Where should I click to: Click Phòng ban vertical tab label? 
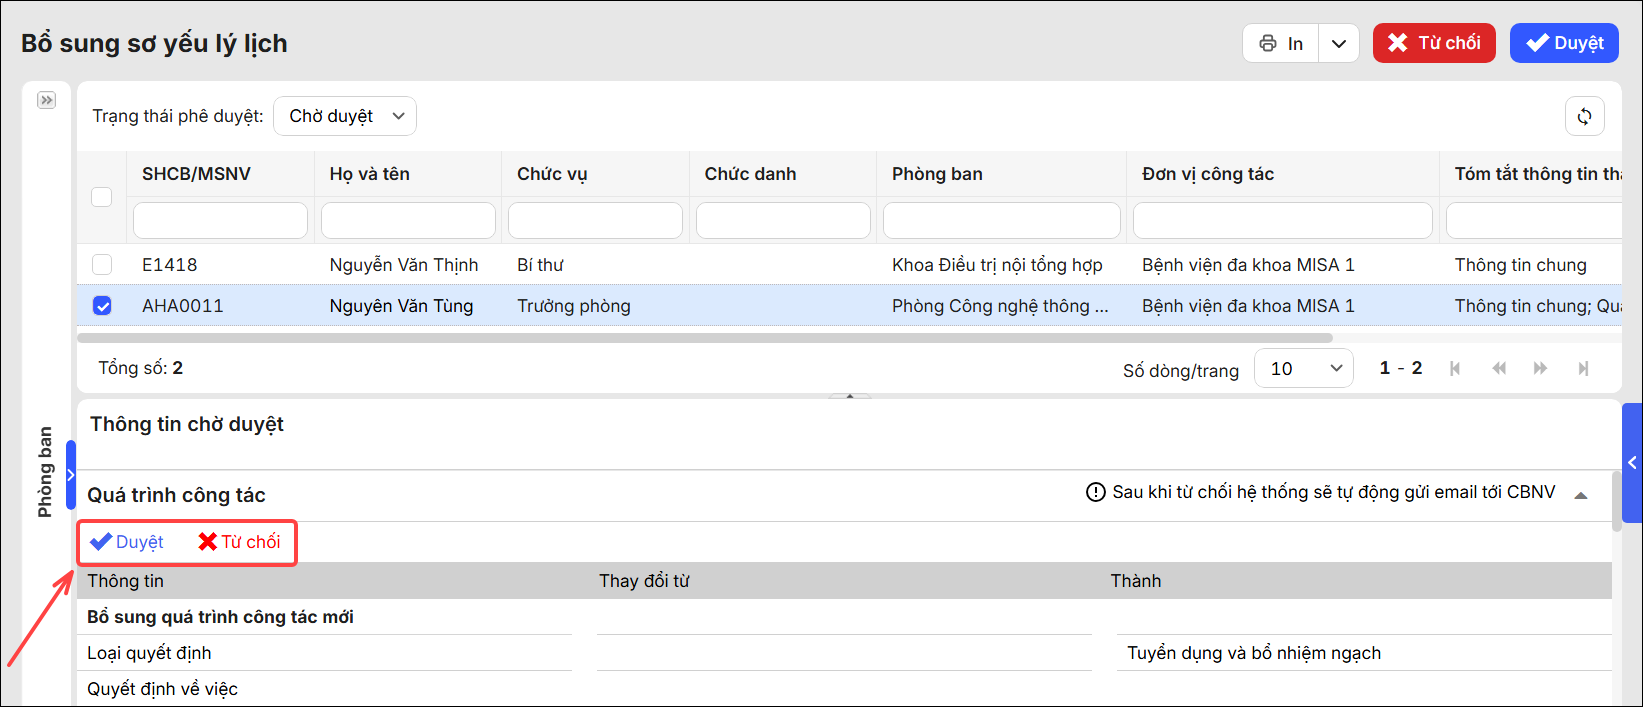(45, 472)
